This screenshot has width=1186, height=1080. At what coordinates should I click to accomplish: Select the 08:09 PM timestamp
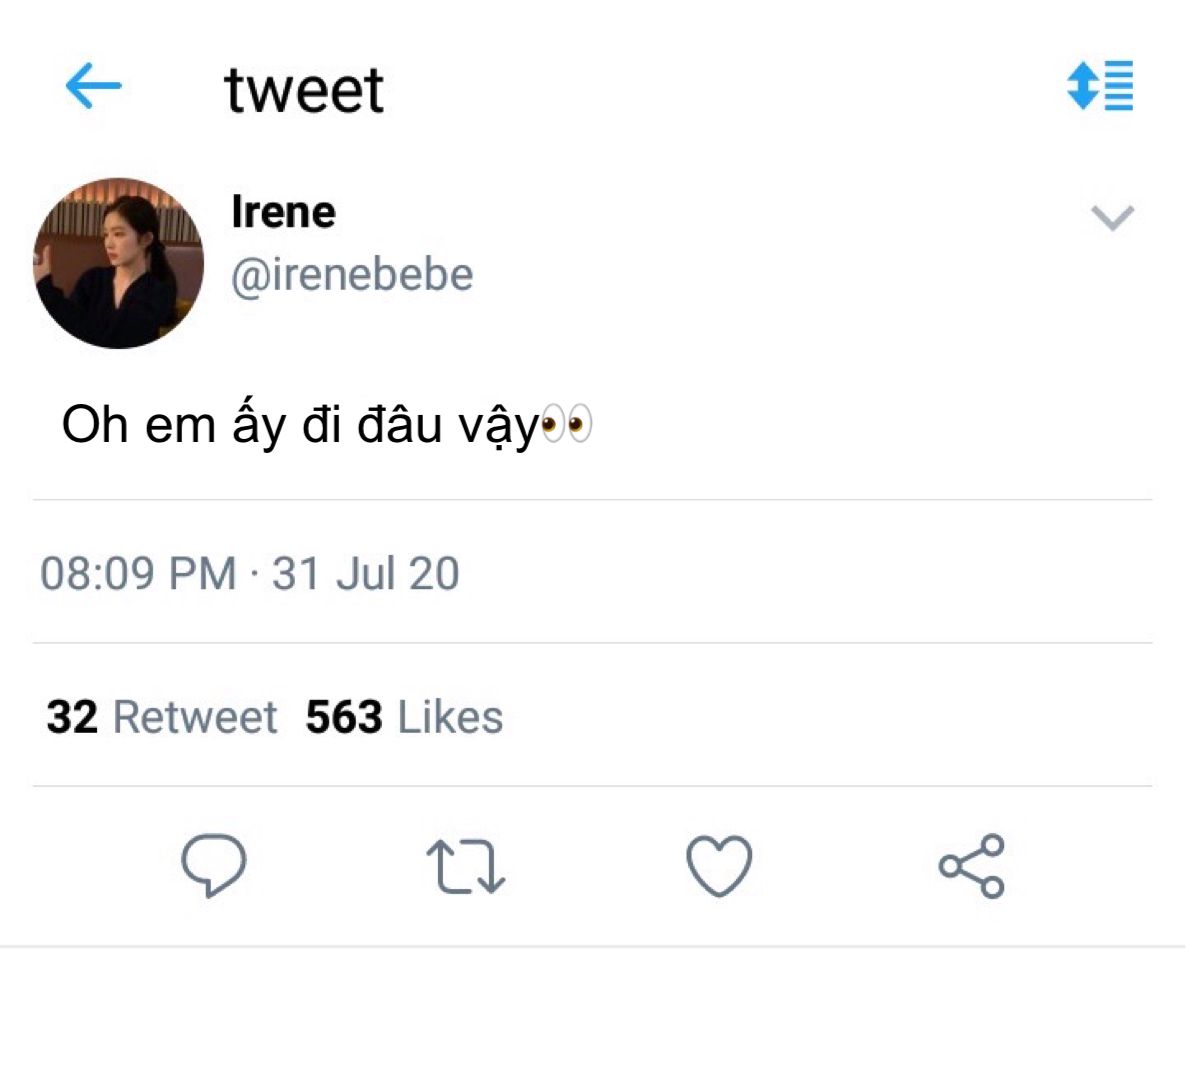pyautogui.click(x=138, y=573)
